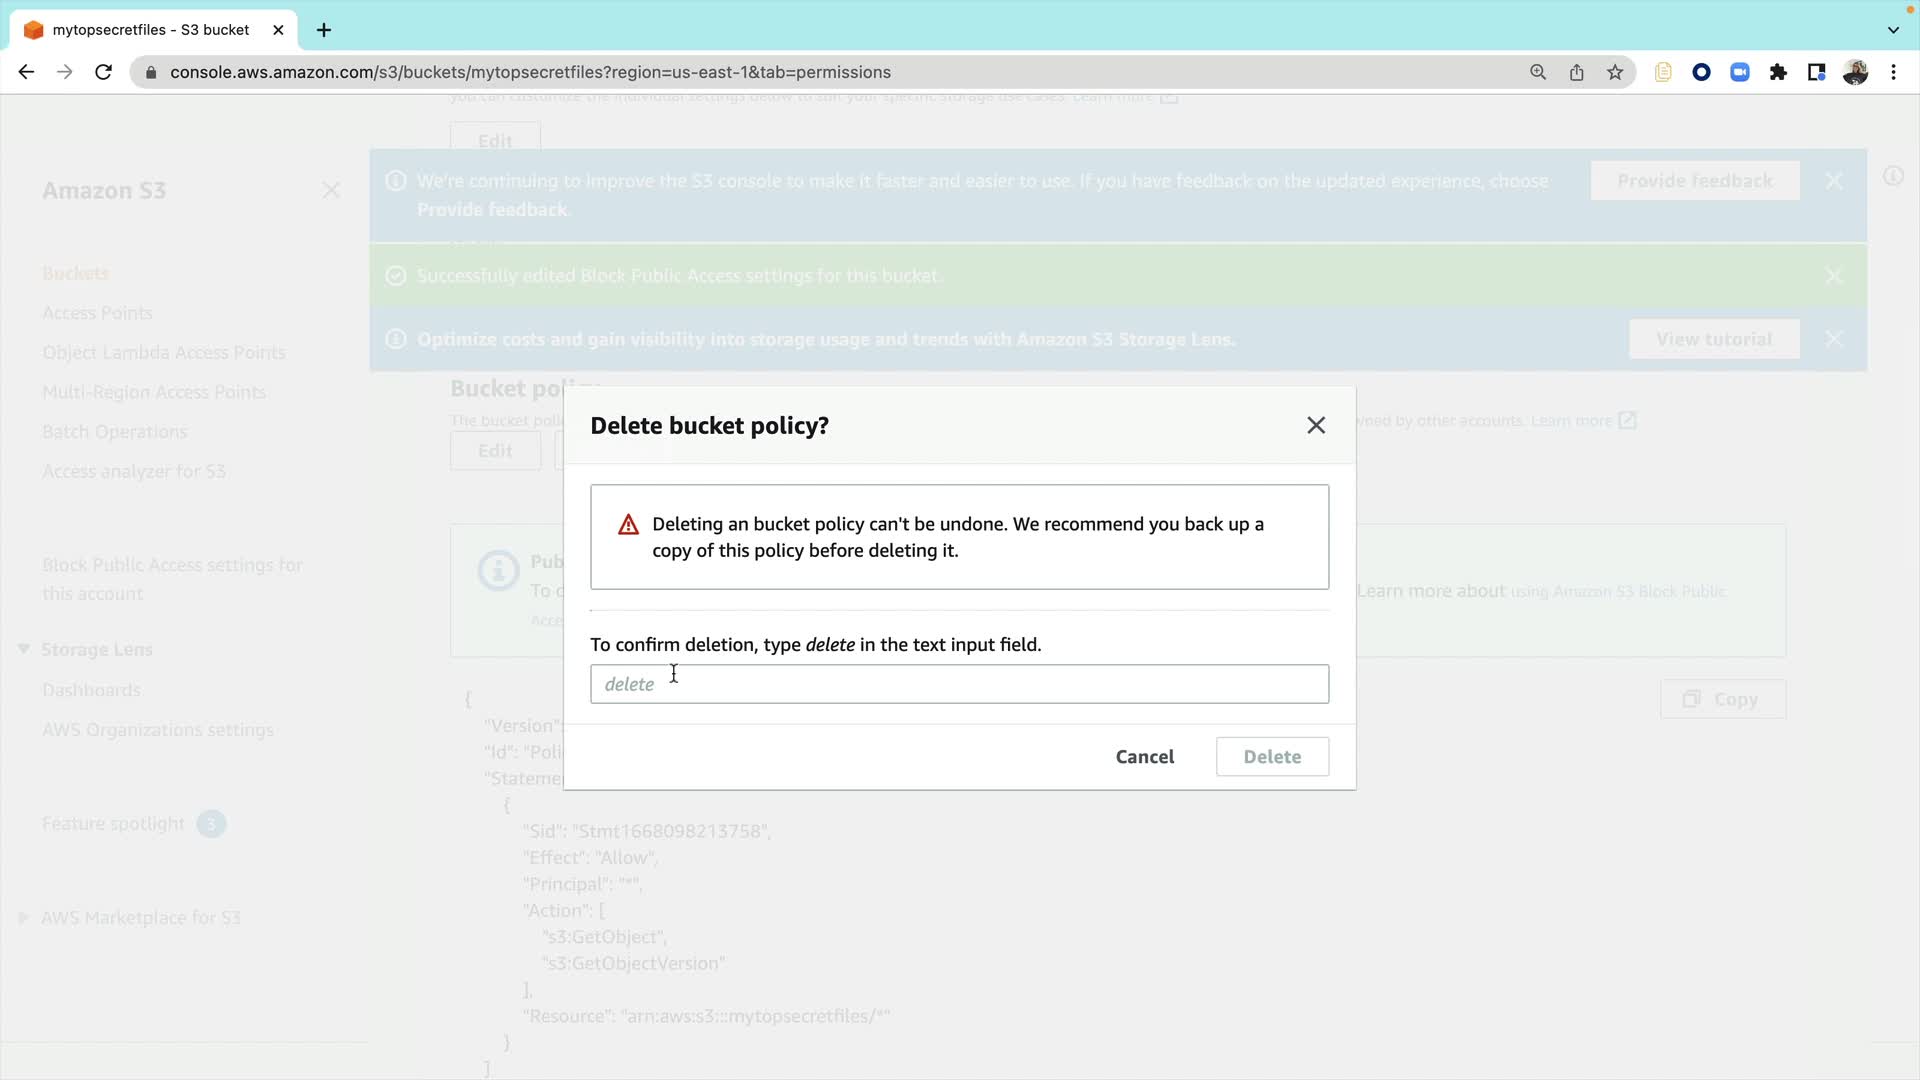
Task: Type in the delete confirmation field
Action: click(959, 684)
